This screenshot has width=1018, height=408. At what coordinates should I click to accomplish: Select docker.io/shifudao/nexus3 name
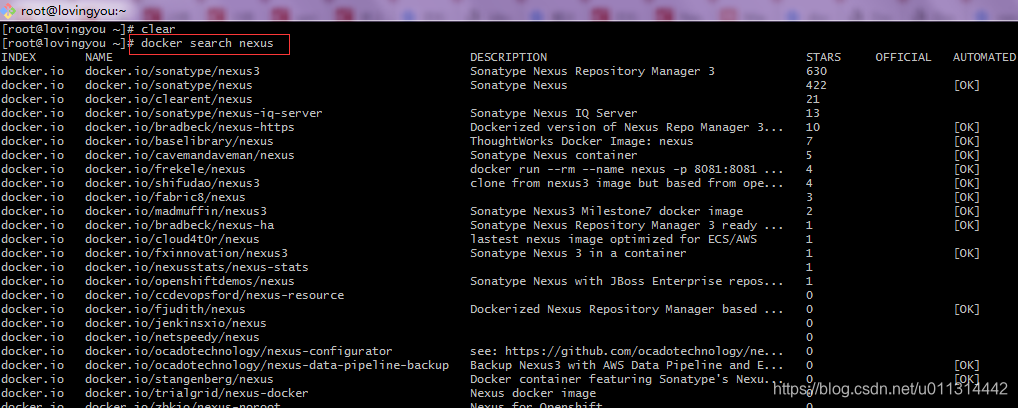(x=172, y=183)
